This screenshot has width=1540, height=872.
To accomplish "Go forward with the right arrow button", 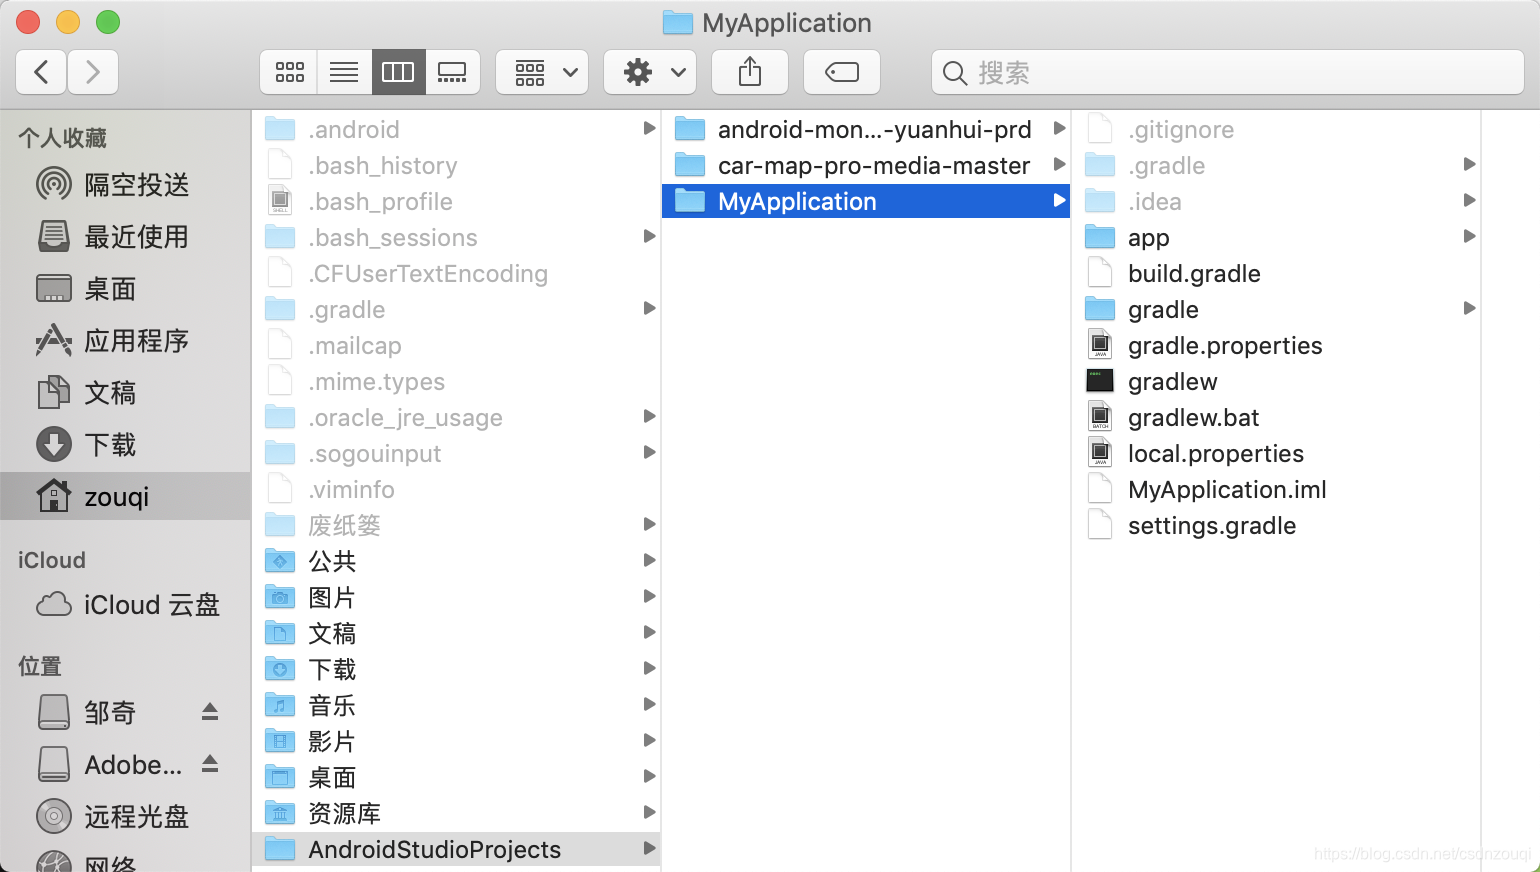I will click(x=93, y=72).
